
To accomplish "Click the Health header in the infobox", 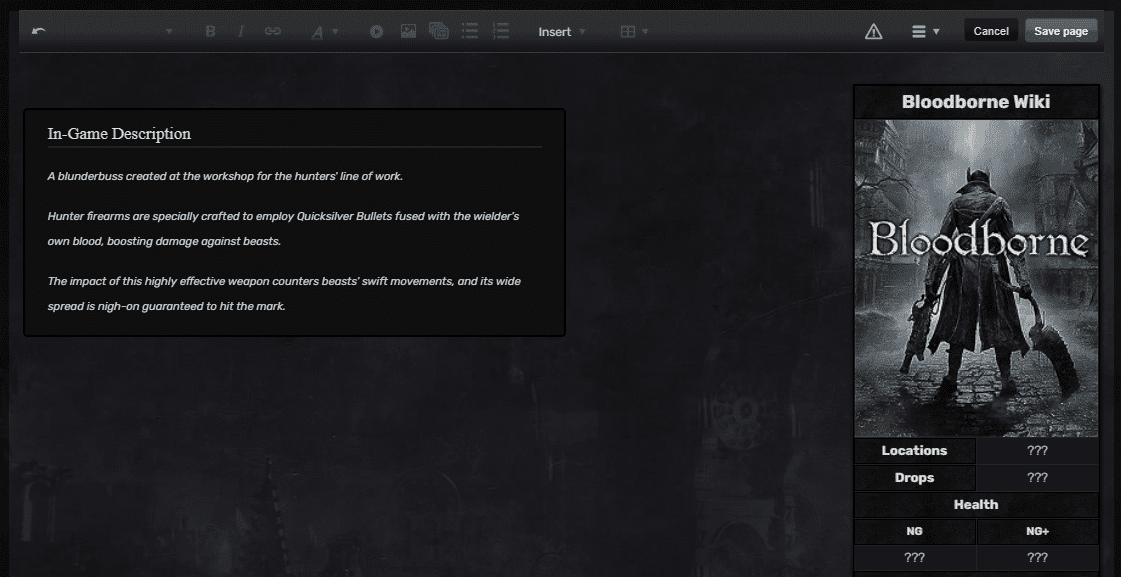I will (976, 505).
